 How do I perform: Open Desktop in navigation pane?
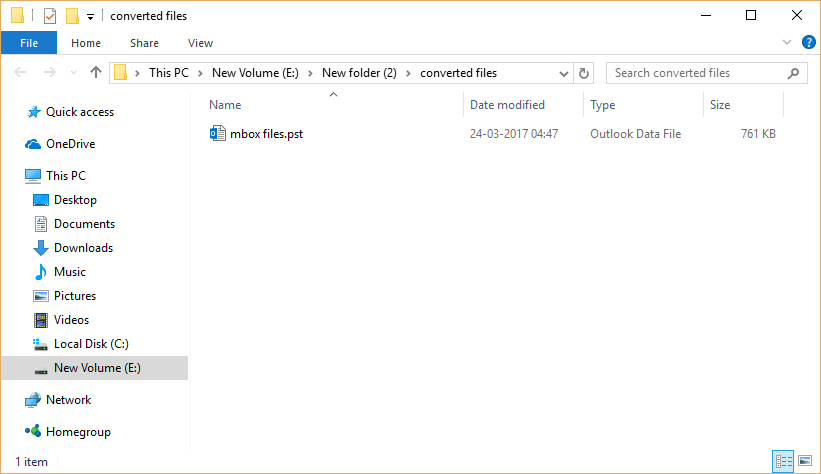75,200
